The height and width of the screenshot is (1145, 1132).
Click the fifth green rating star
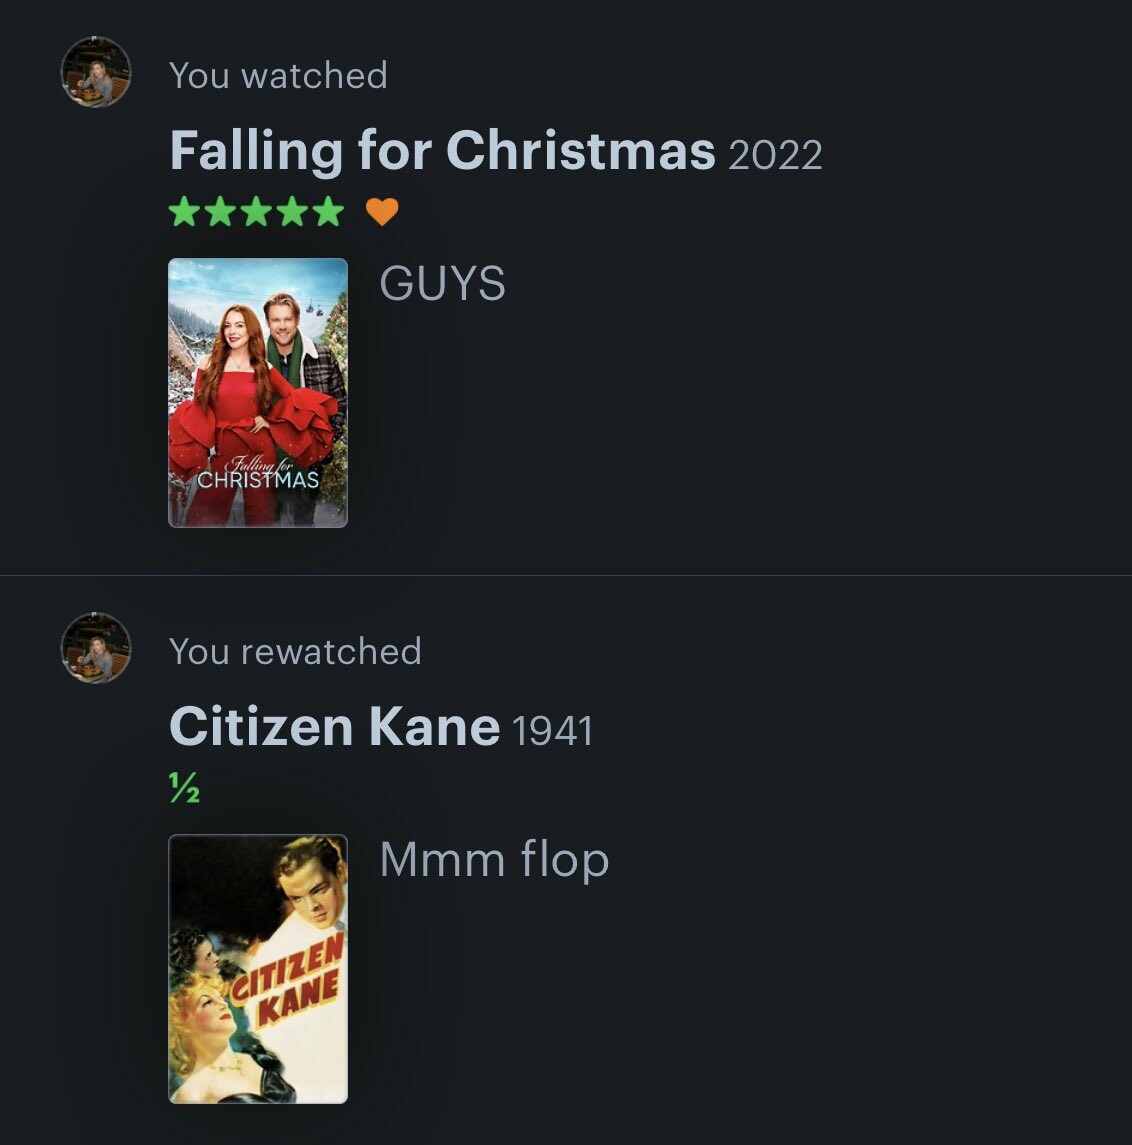(329, 212)
